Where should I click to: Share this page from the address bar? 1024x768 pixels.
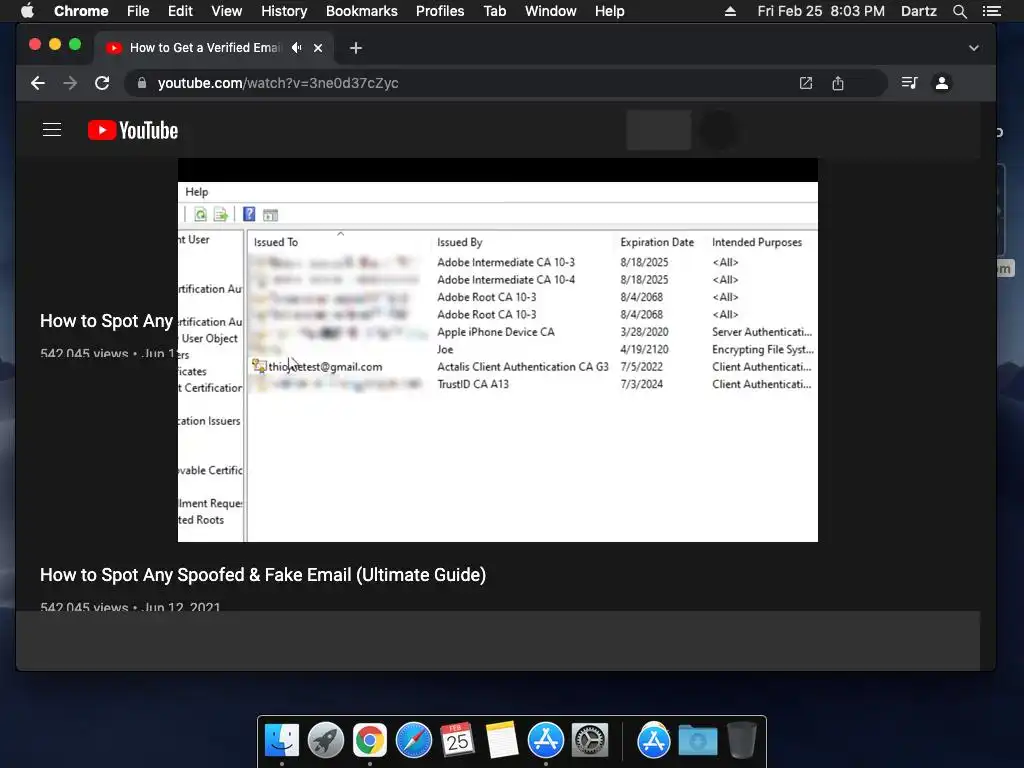[838, 83]
